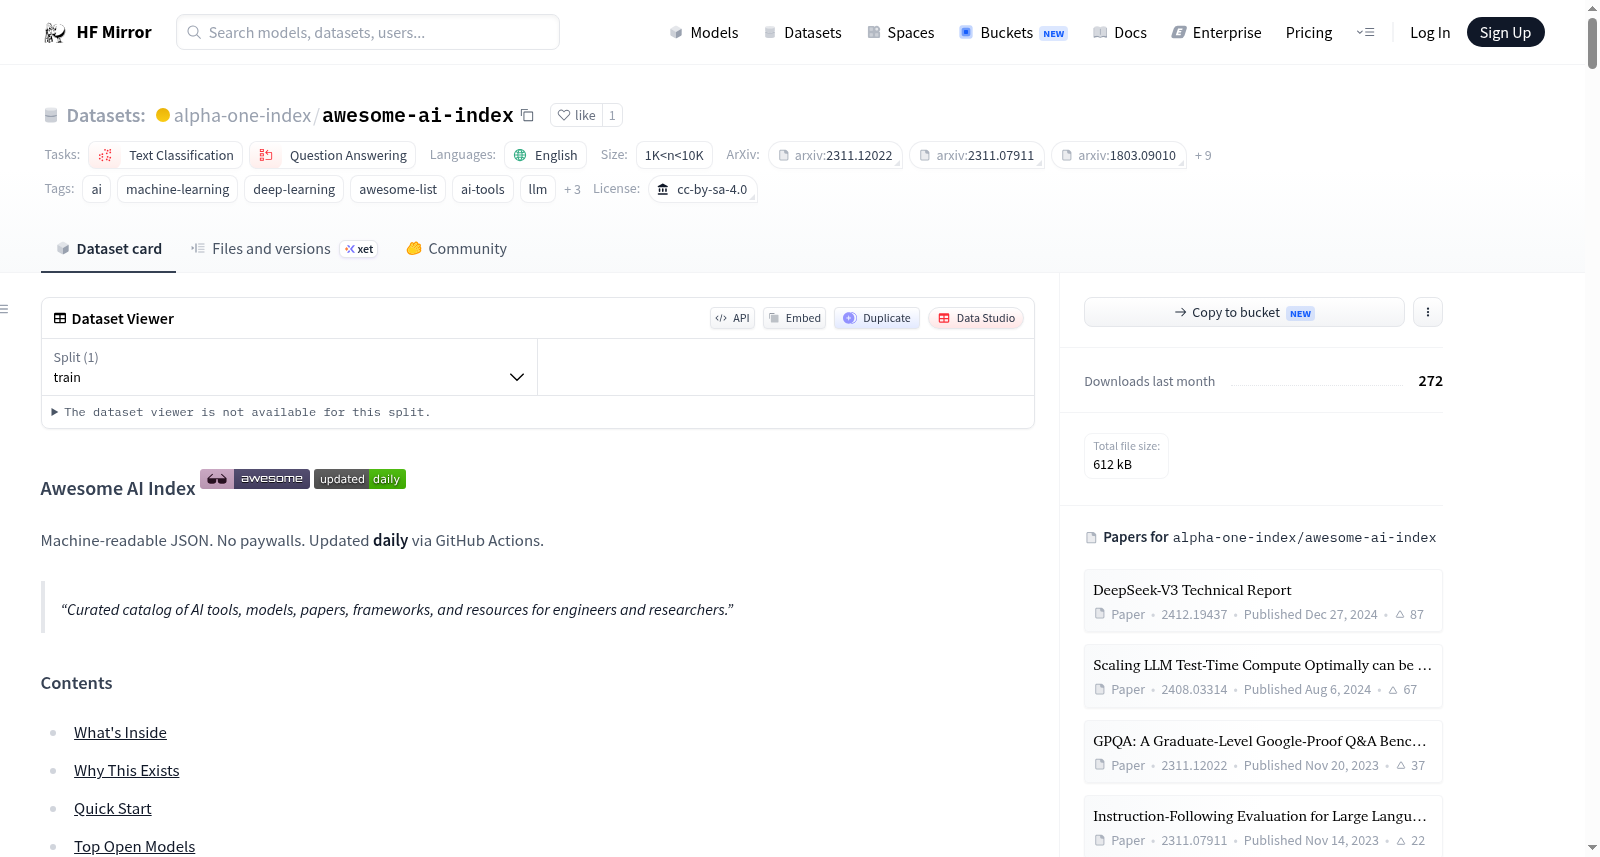
Task: Open alpha-one-index owner link
Action: click(x=242, y=115)
